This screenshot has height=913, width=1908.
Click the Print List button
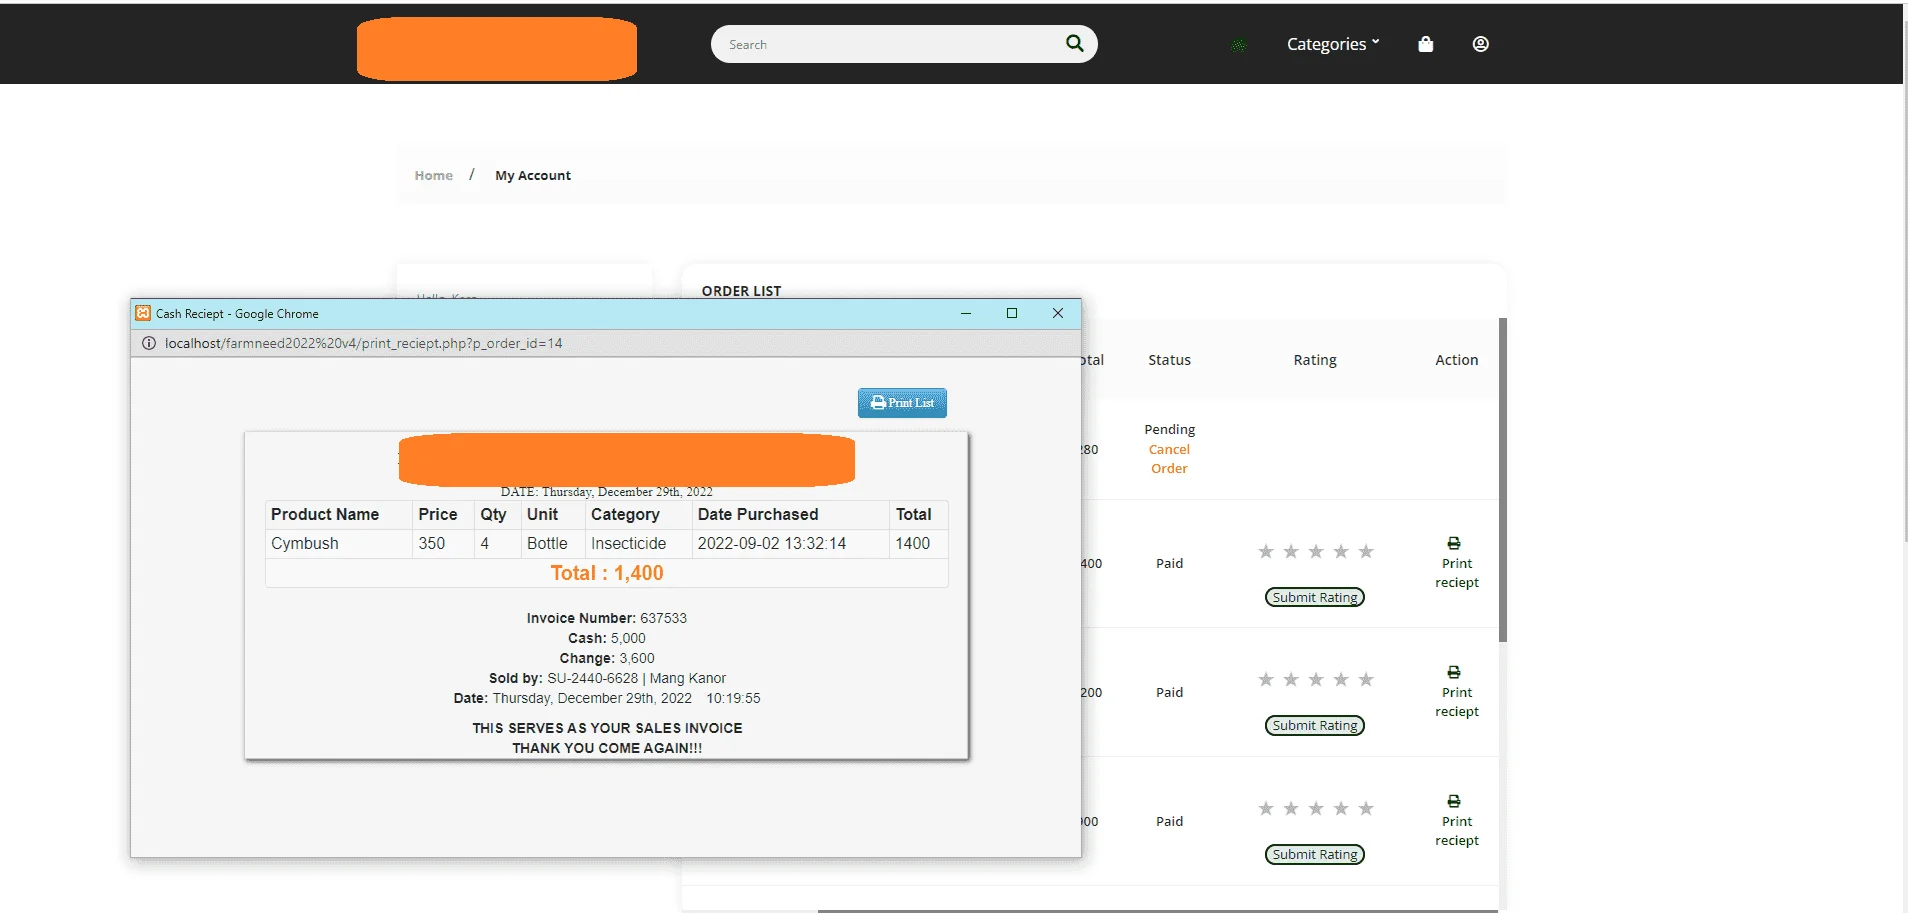(x=902, y=403)
